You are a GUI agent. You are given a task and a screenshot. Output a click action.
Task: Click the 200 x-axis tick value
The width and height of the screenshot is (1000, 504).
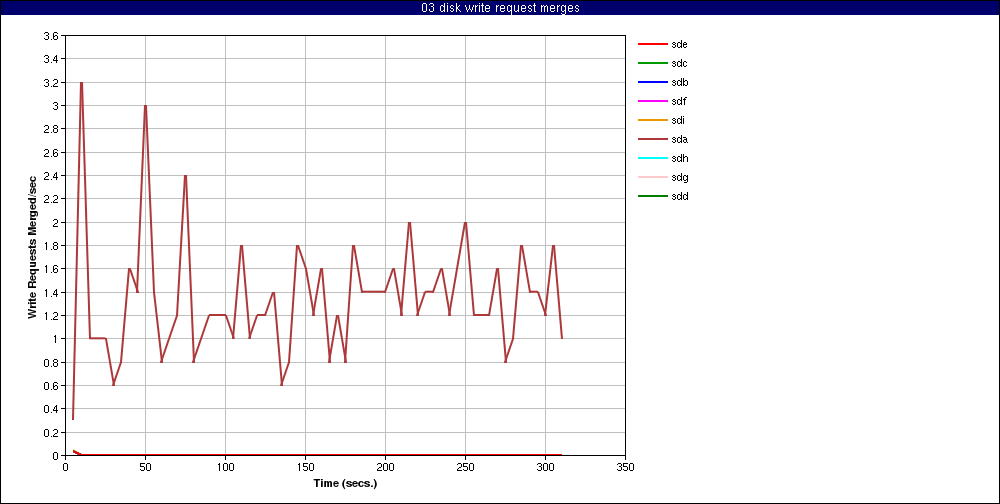(x=385, y=467)
